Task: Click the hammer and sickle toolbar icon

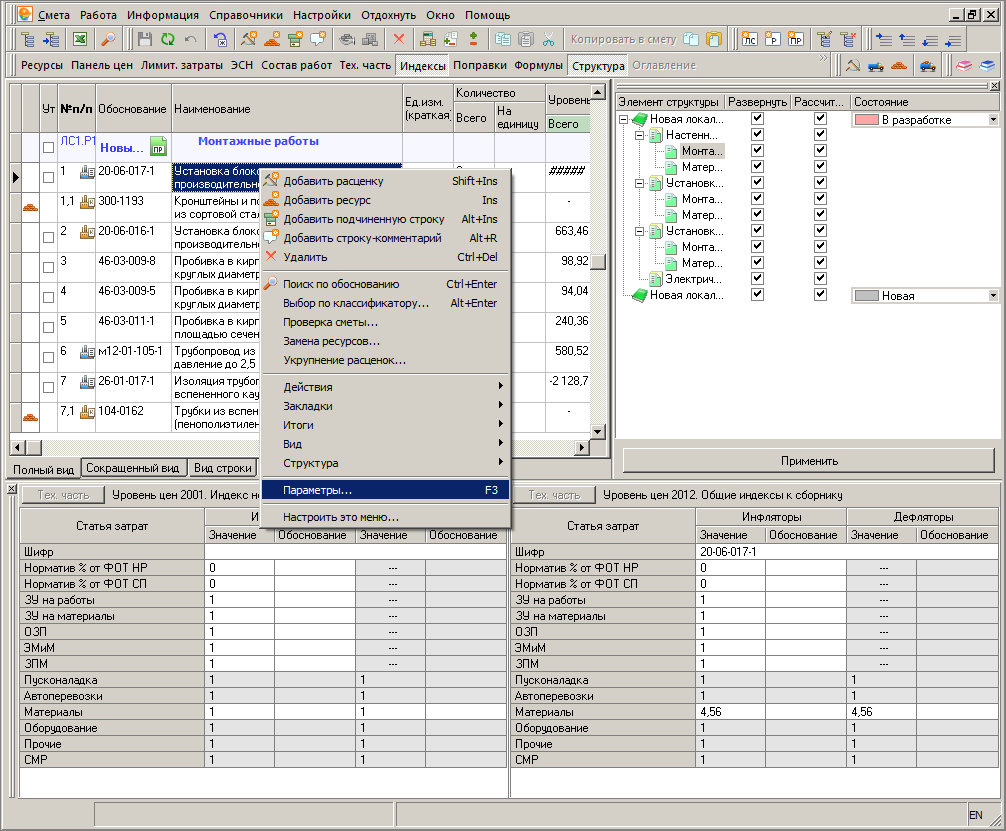Action: [x=853, y=65]
